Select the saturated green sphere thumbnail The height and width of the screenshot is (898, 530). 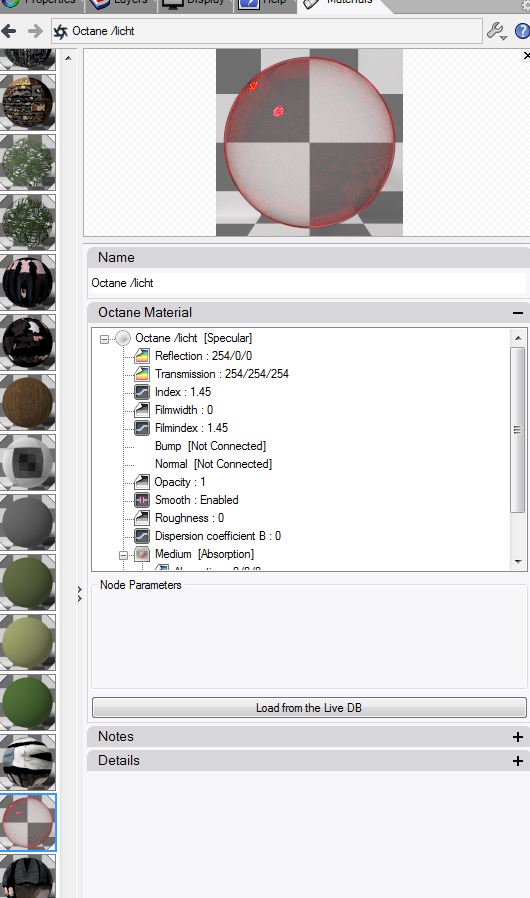(28, 703)
